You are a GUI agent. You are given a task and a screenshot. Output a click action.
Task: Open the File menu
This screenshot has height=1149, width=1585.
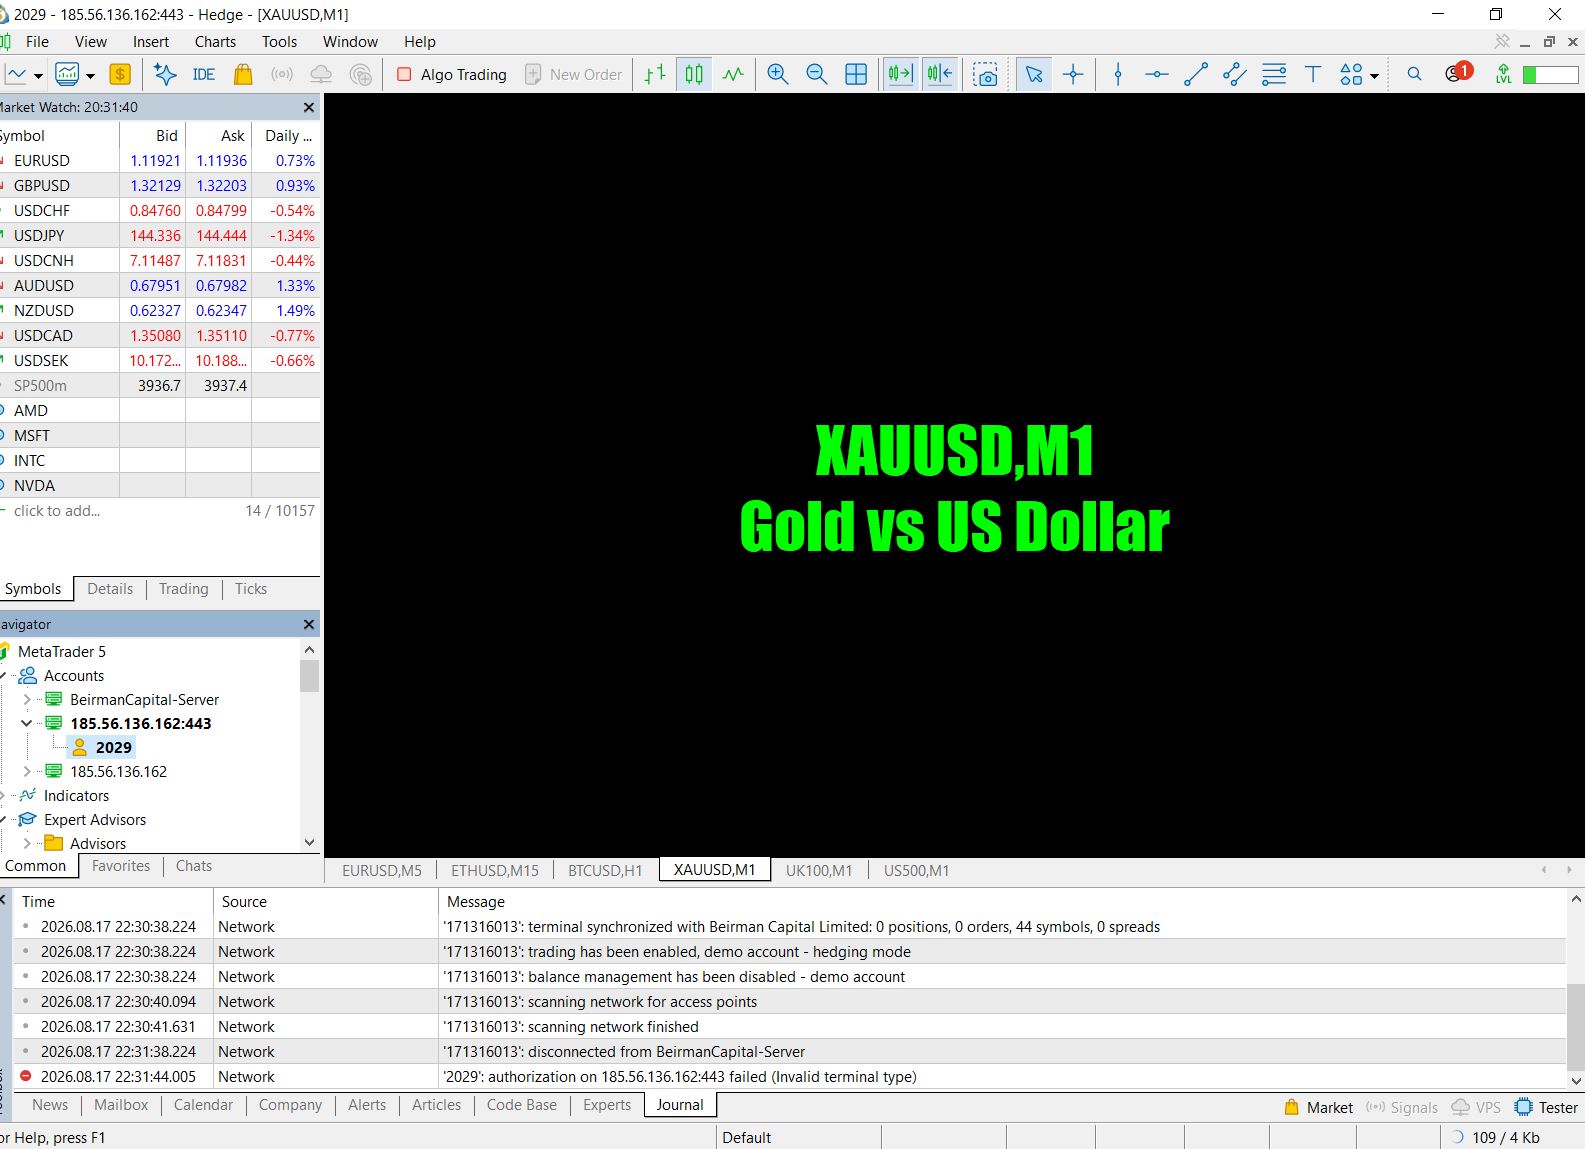click(37, 42)
